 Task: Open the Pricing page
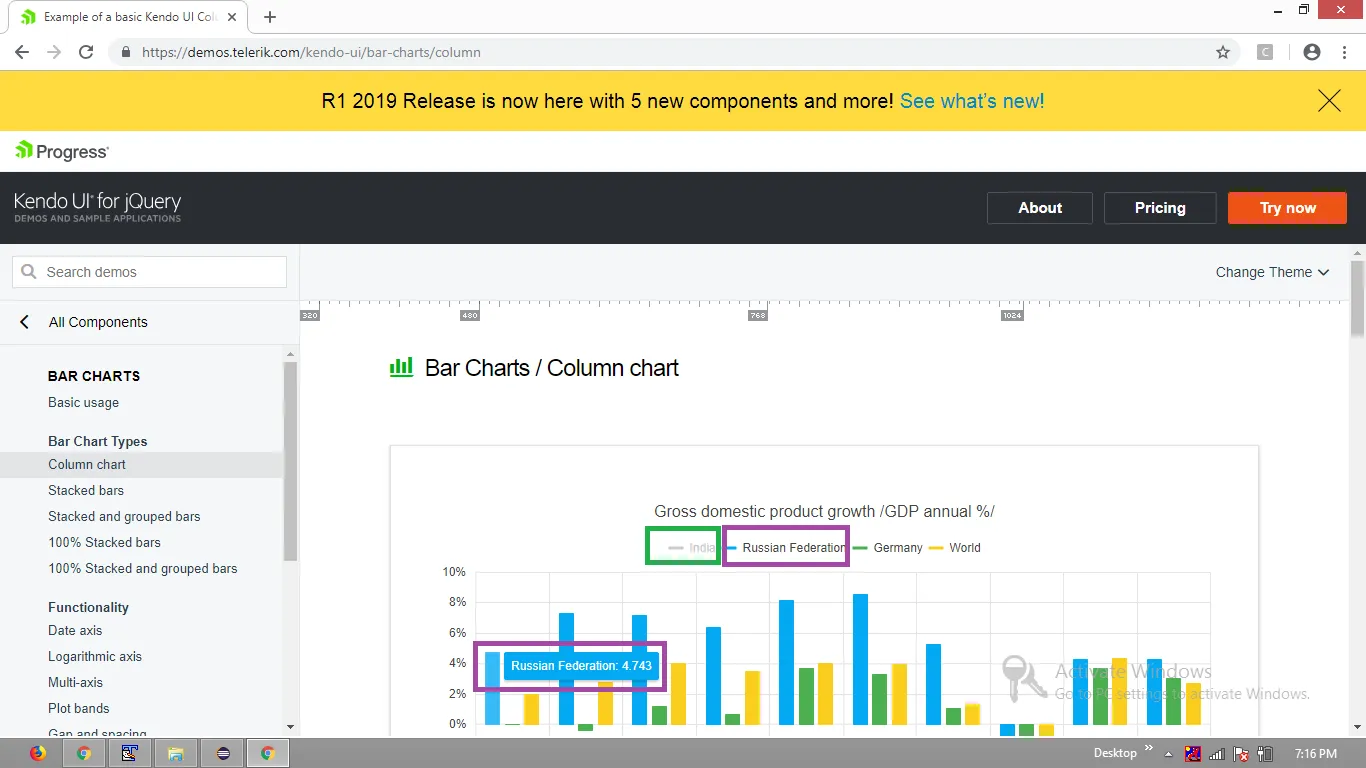1160,208
